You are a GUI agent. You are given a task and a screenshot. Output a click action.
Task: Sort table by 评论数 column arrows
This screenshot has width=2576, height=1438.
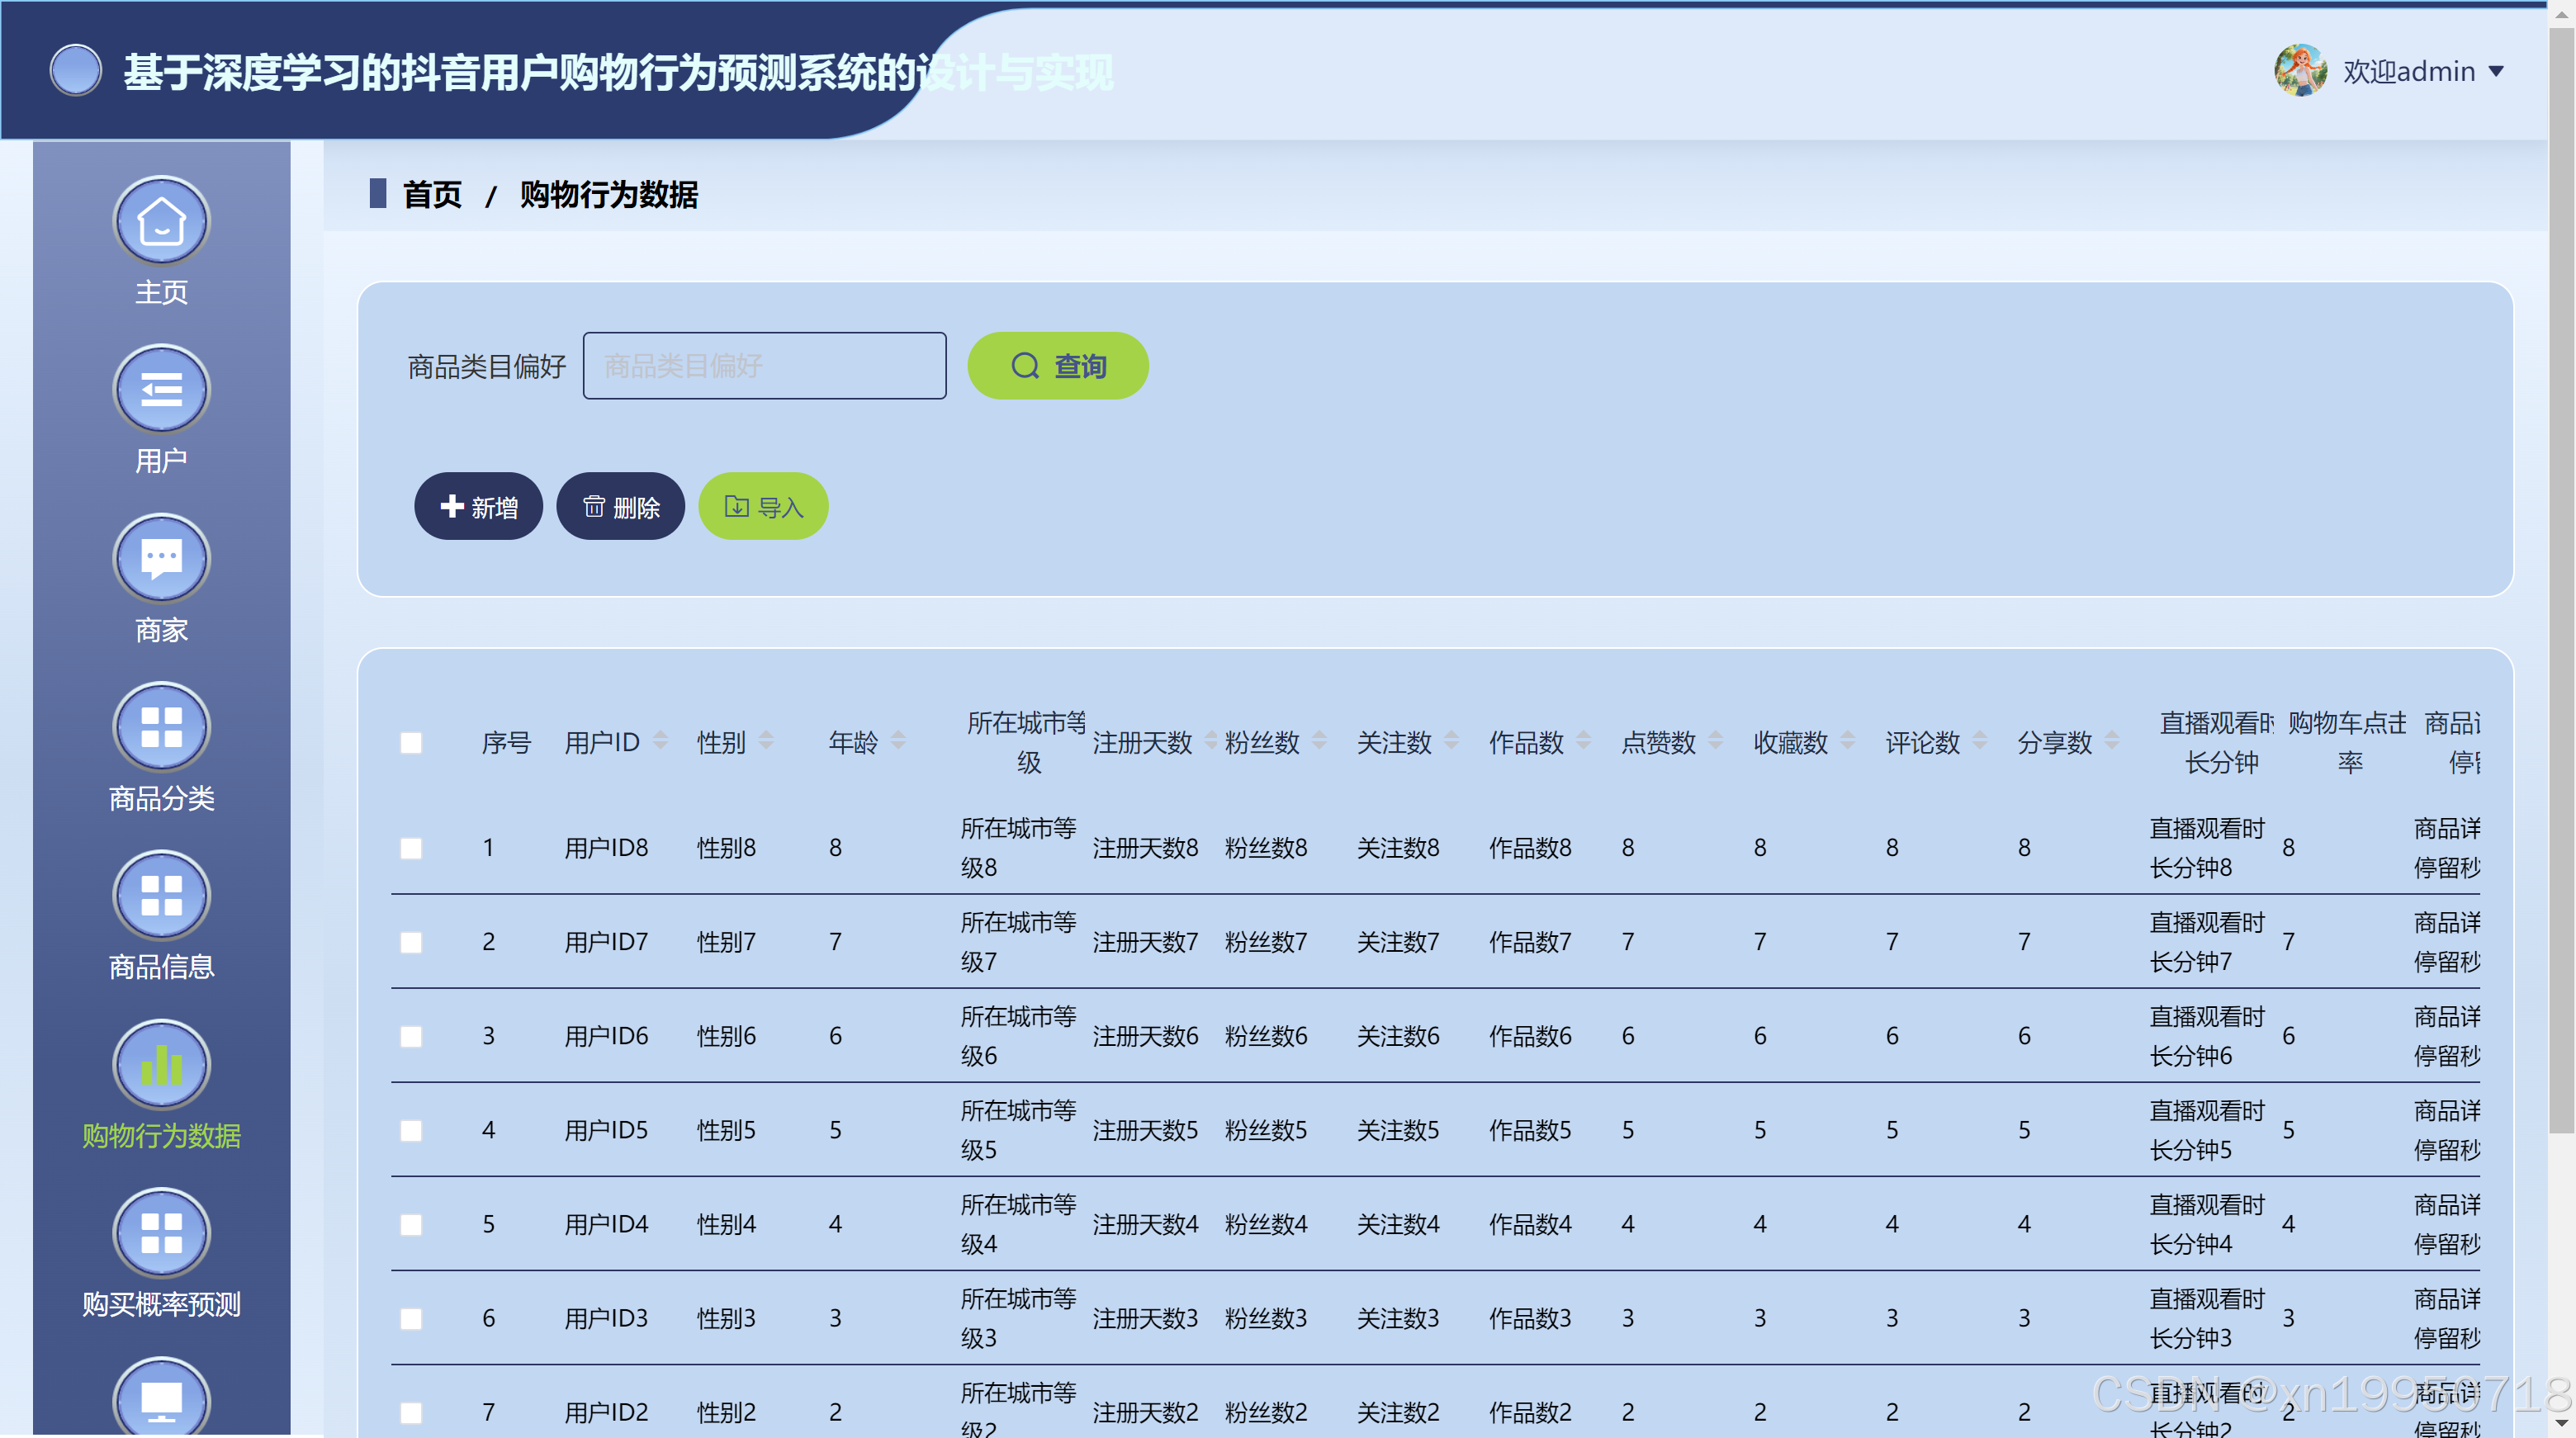(x=1979, y=740)
